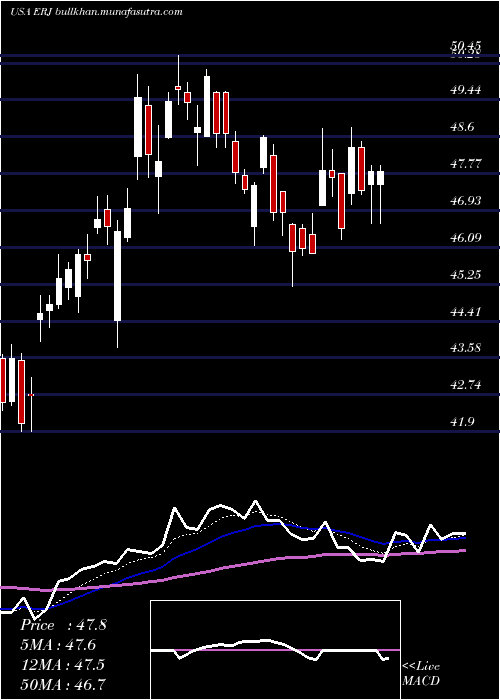Click the 43.58 price axis label
The height and width of the screenshot is (700, 500).
click(466, 348)
